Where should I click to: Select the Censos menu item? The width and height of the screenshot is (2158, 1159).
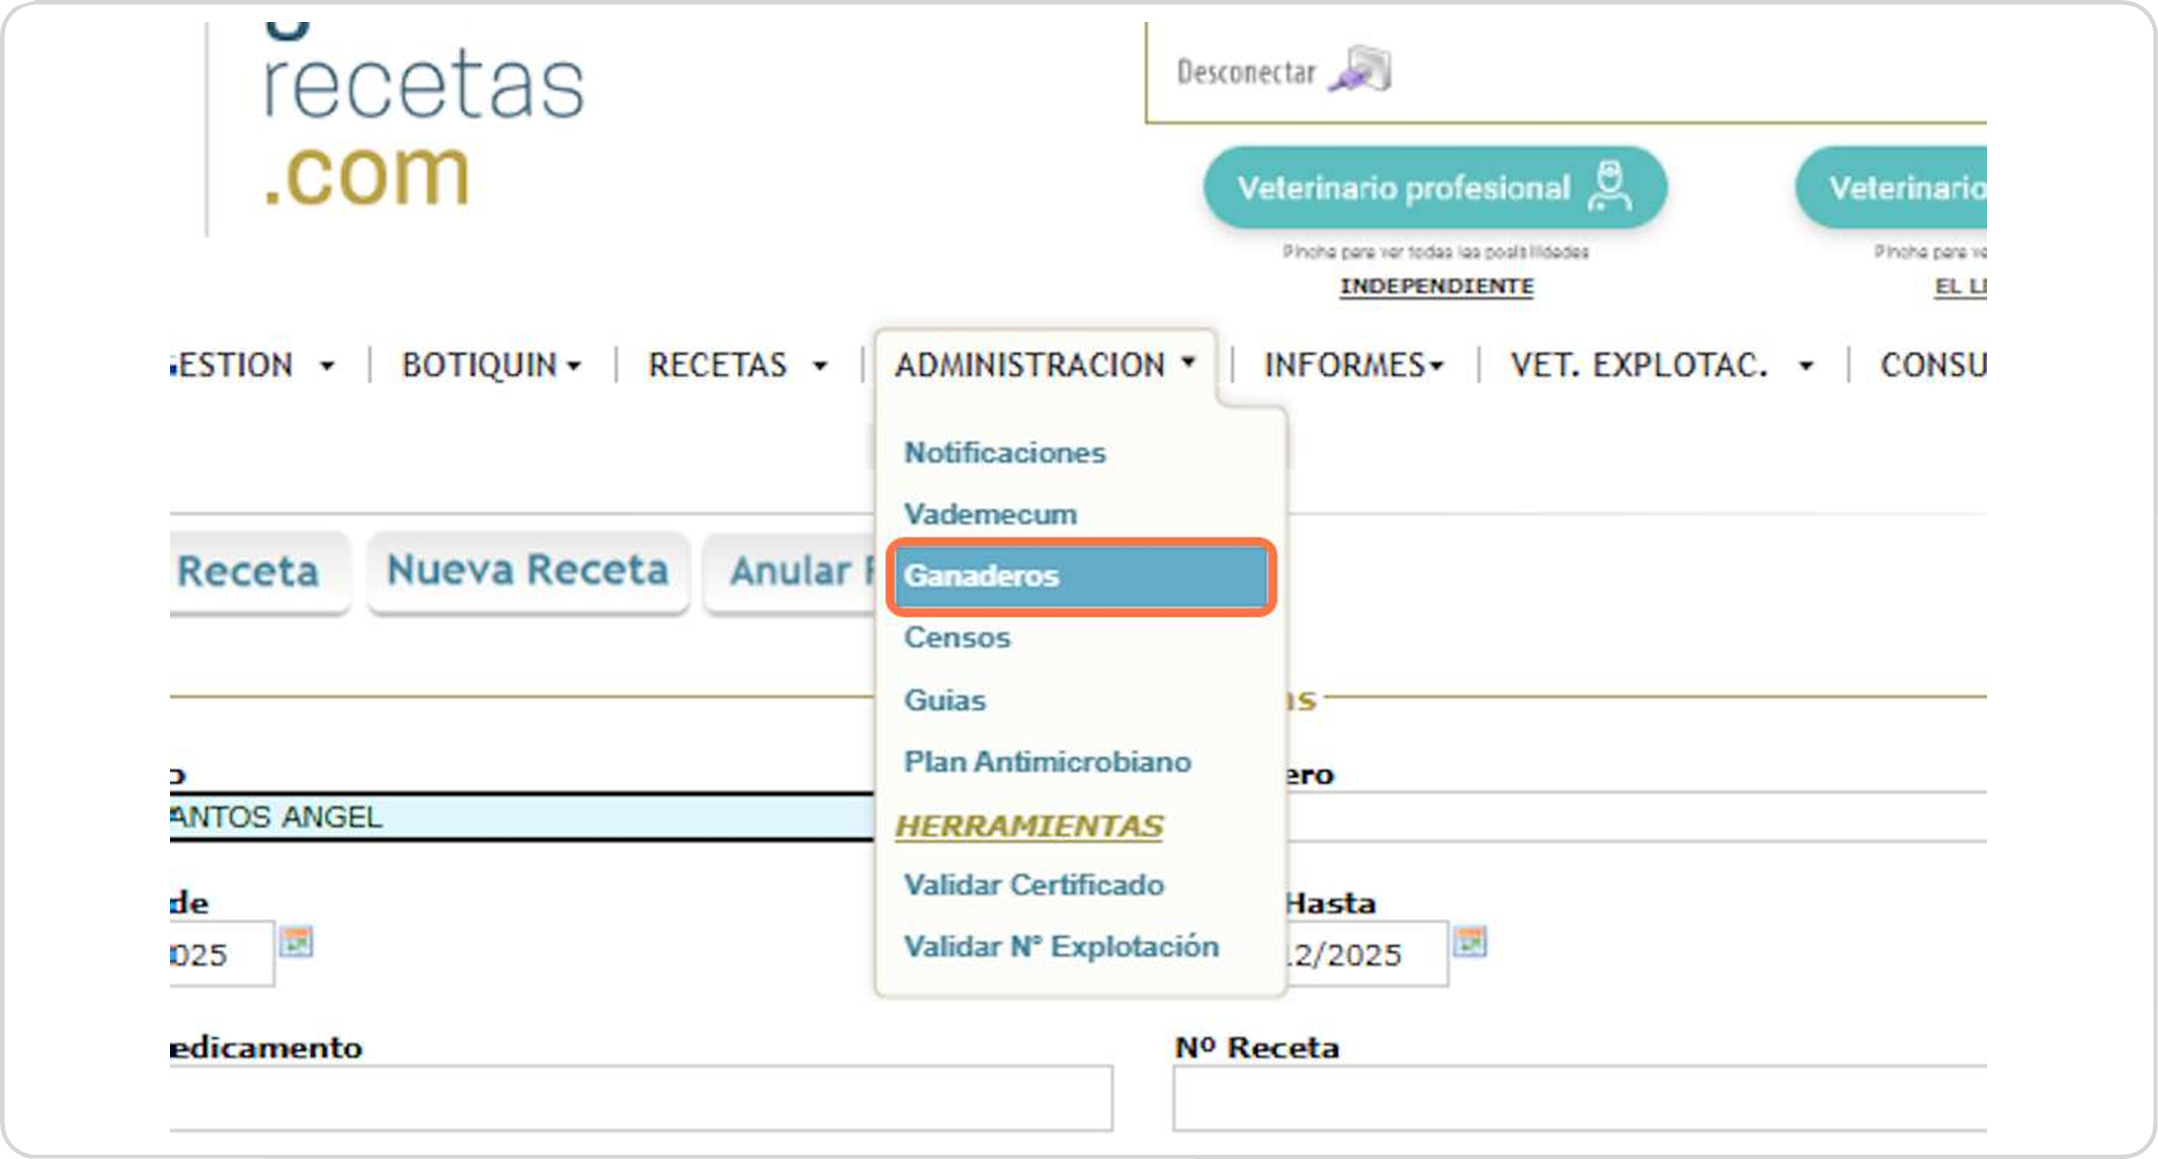click(x=957, y=638)
